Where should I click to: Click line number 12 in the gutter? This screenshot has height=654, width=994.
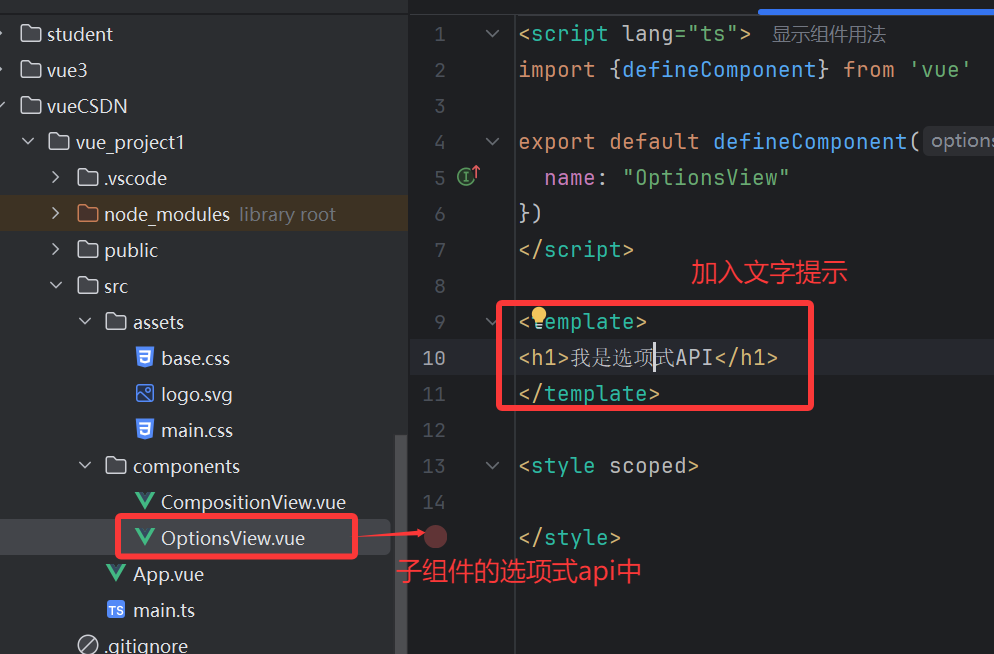[434, 430]
